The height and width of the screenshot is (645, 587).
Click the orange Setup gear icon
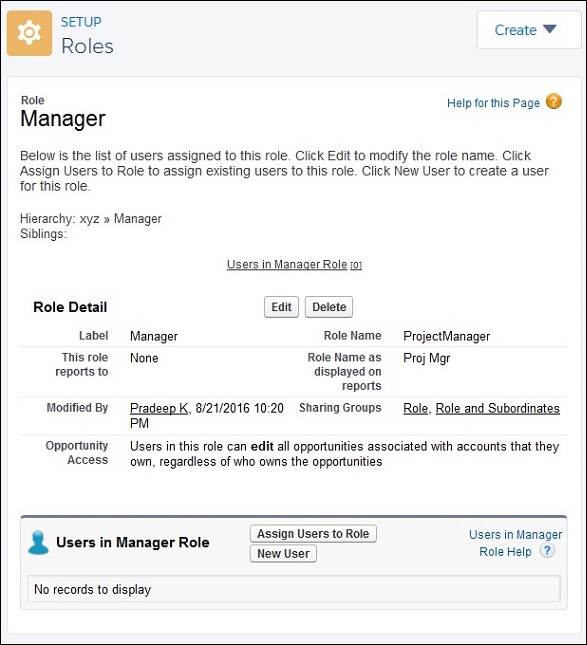click(29, 33)
